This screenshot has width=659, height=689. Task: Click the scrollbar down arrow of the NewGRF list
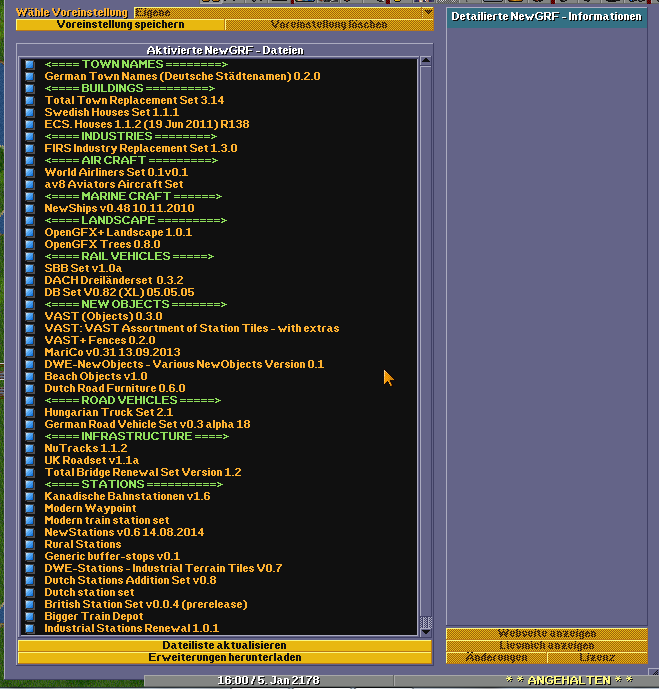tap(426, 629)
